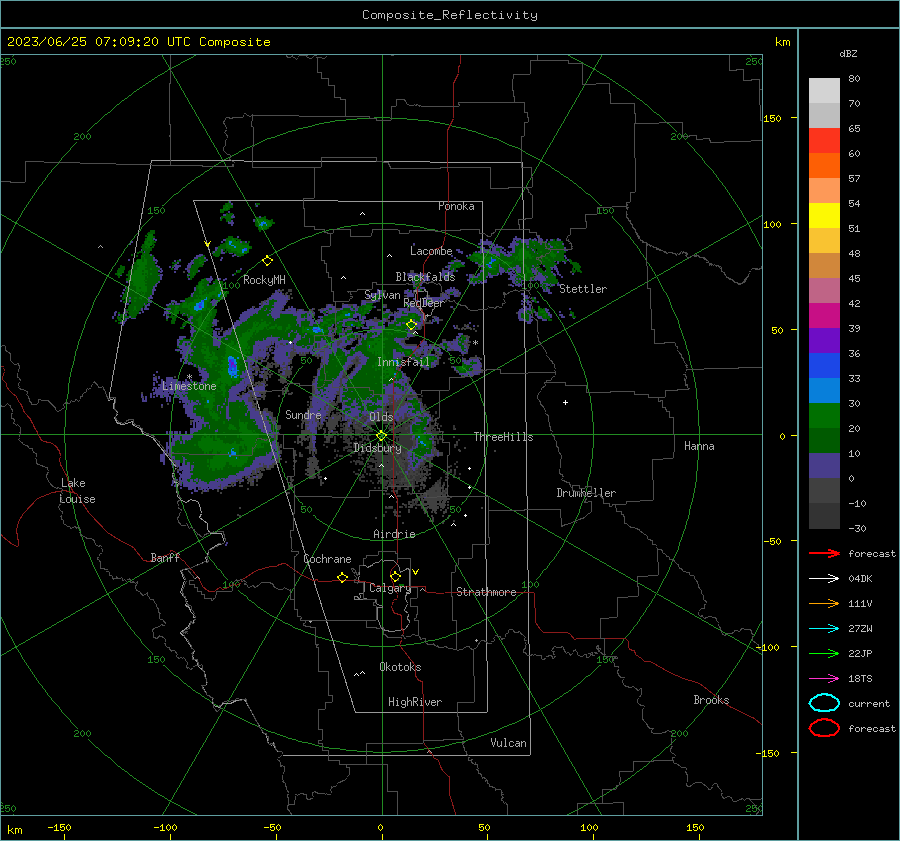Click the RockyMH label
This screenshot has height=841, width=900.
pos(264,280)
